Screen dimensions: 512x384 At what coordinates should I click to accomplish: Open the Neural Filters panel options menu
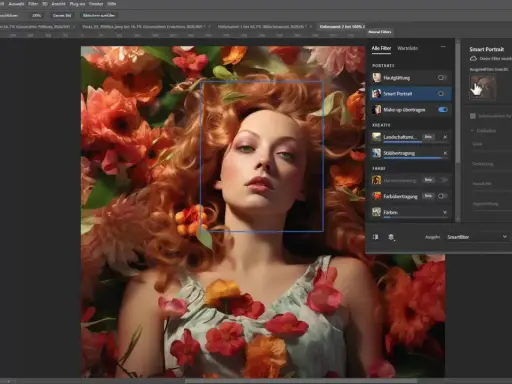click(x=443, y=47)
